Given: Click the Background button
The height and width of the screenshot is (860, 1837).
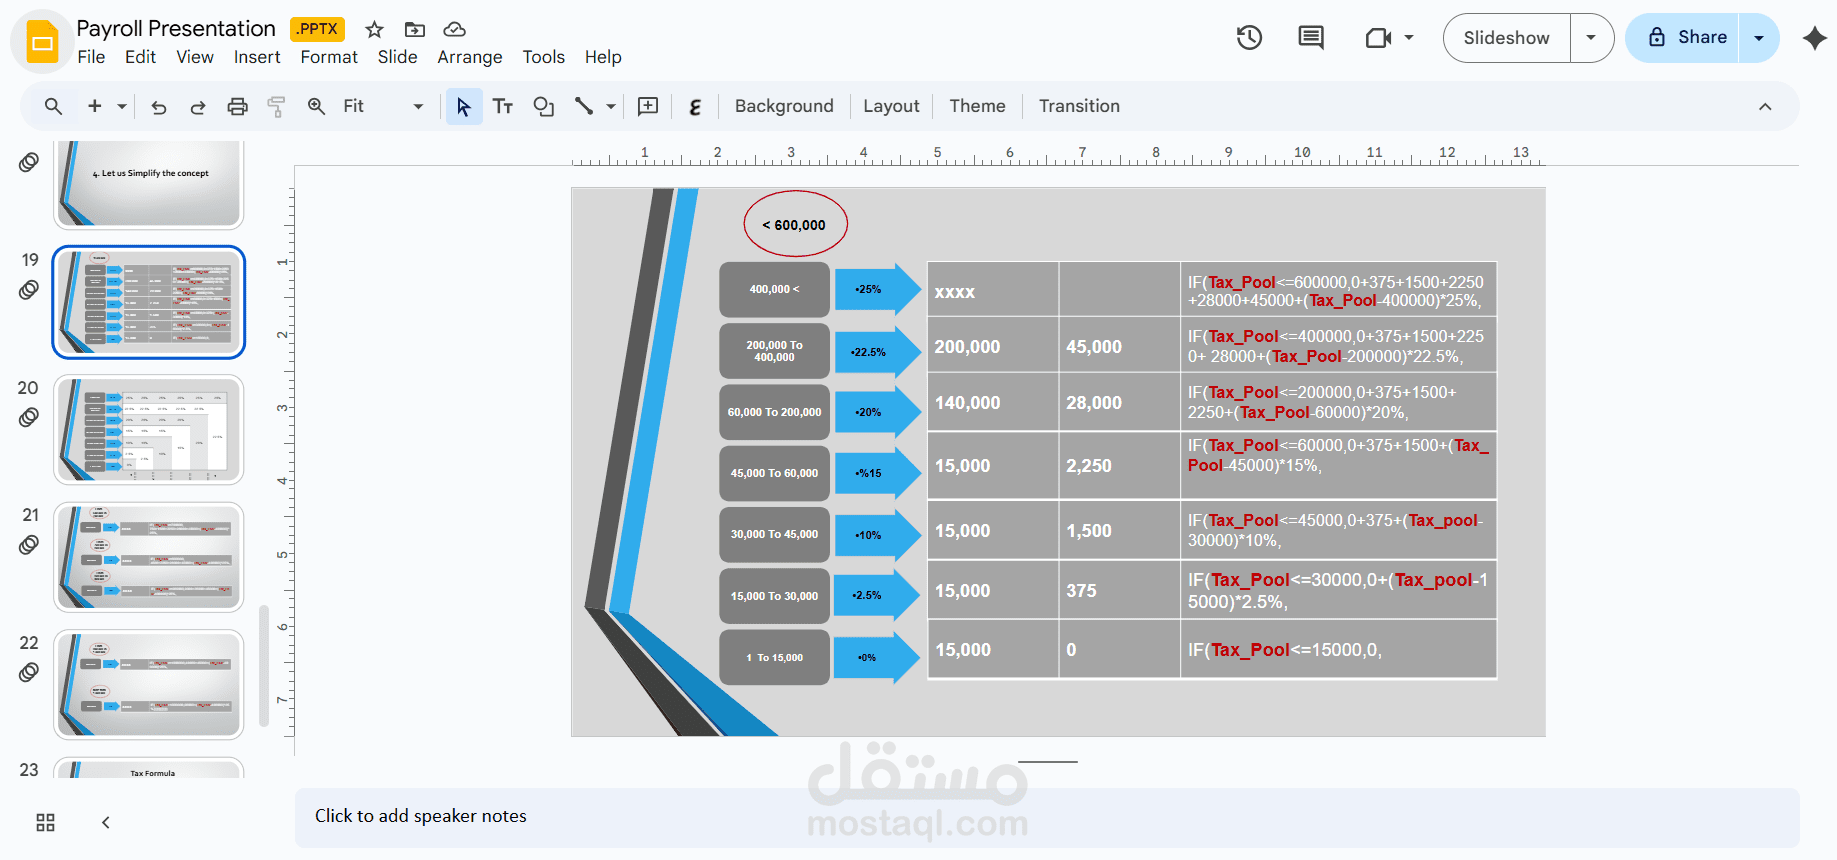Looking at the screenshot, I should coord(784,106).
